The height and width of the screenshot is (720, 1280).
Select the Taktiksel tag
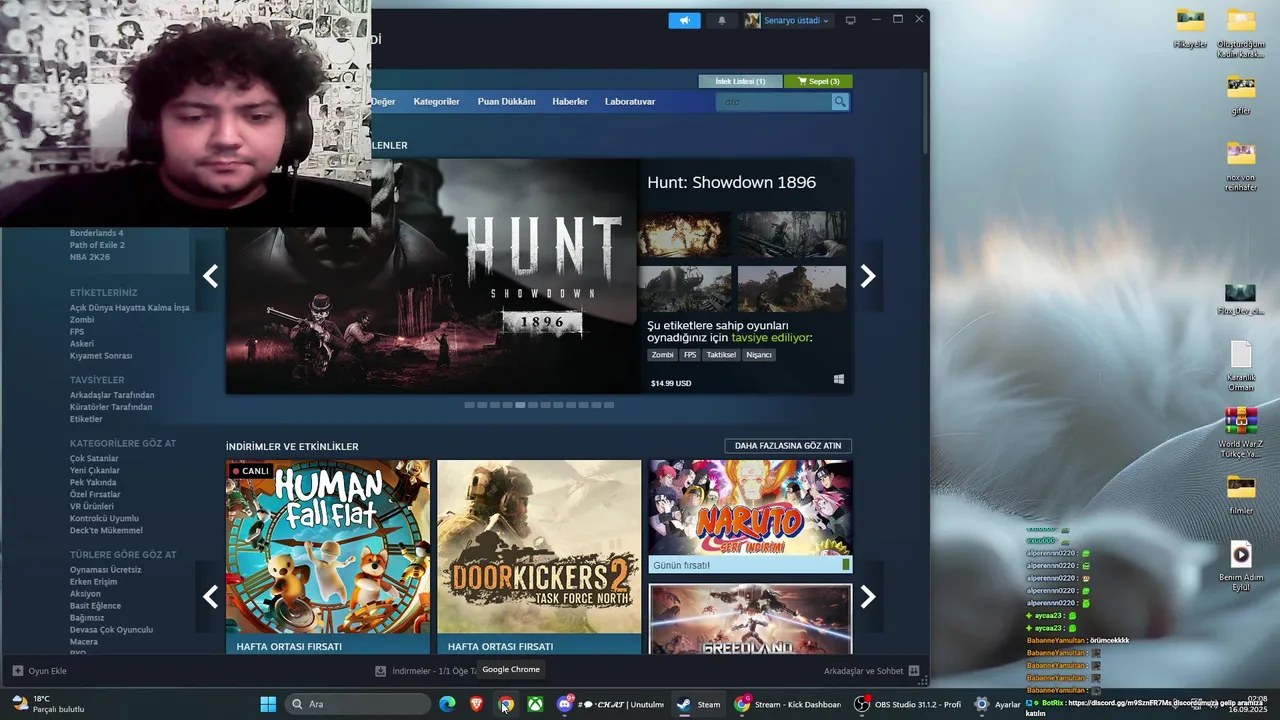721,355
